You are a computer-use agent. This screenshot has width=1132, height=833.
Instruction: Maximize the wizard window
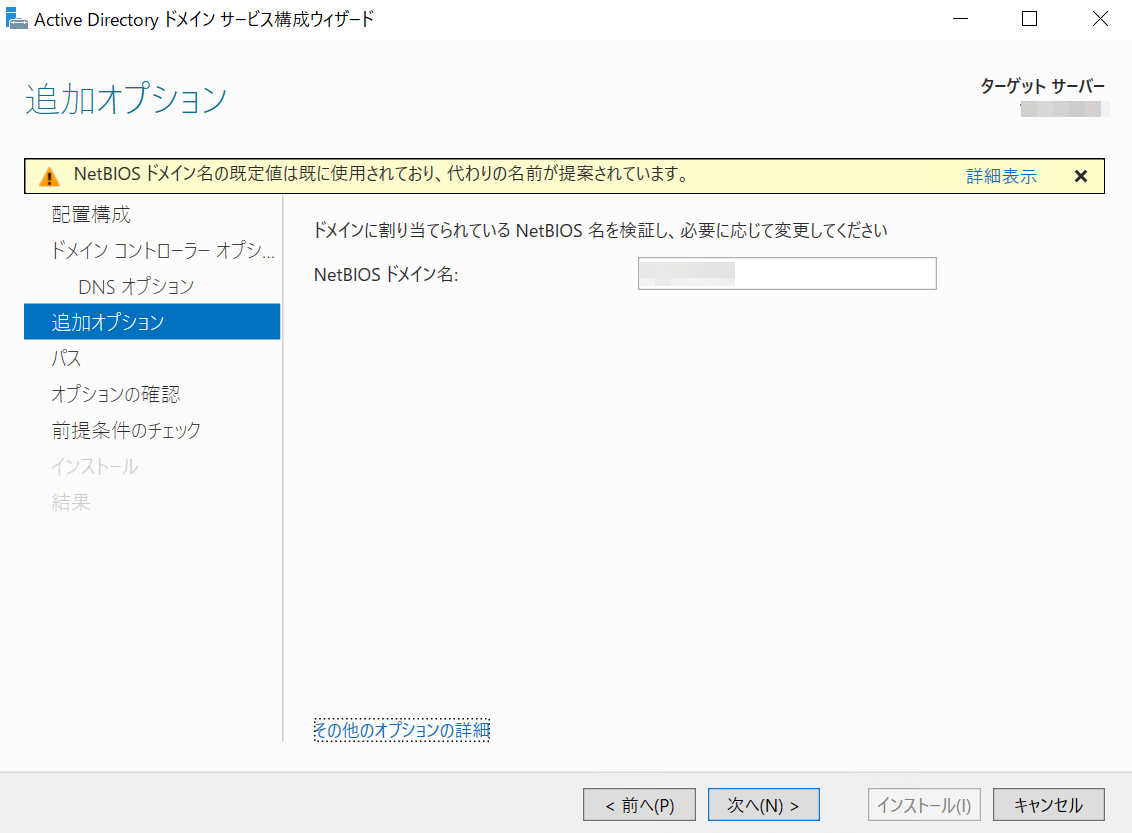(x=1029, y=19)
